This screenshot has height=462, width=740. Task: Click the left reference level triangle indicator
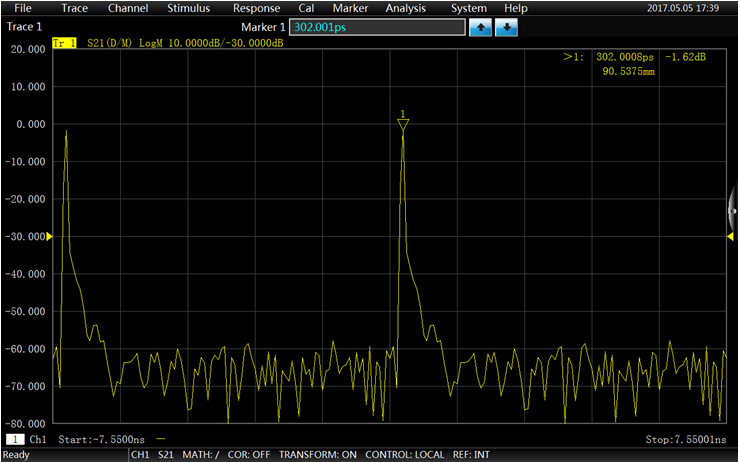coord(49,236)
